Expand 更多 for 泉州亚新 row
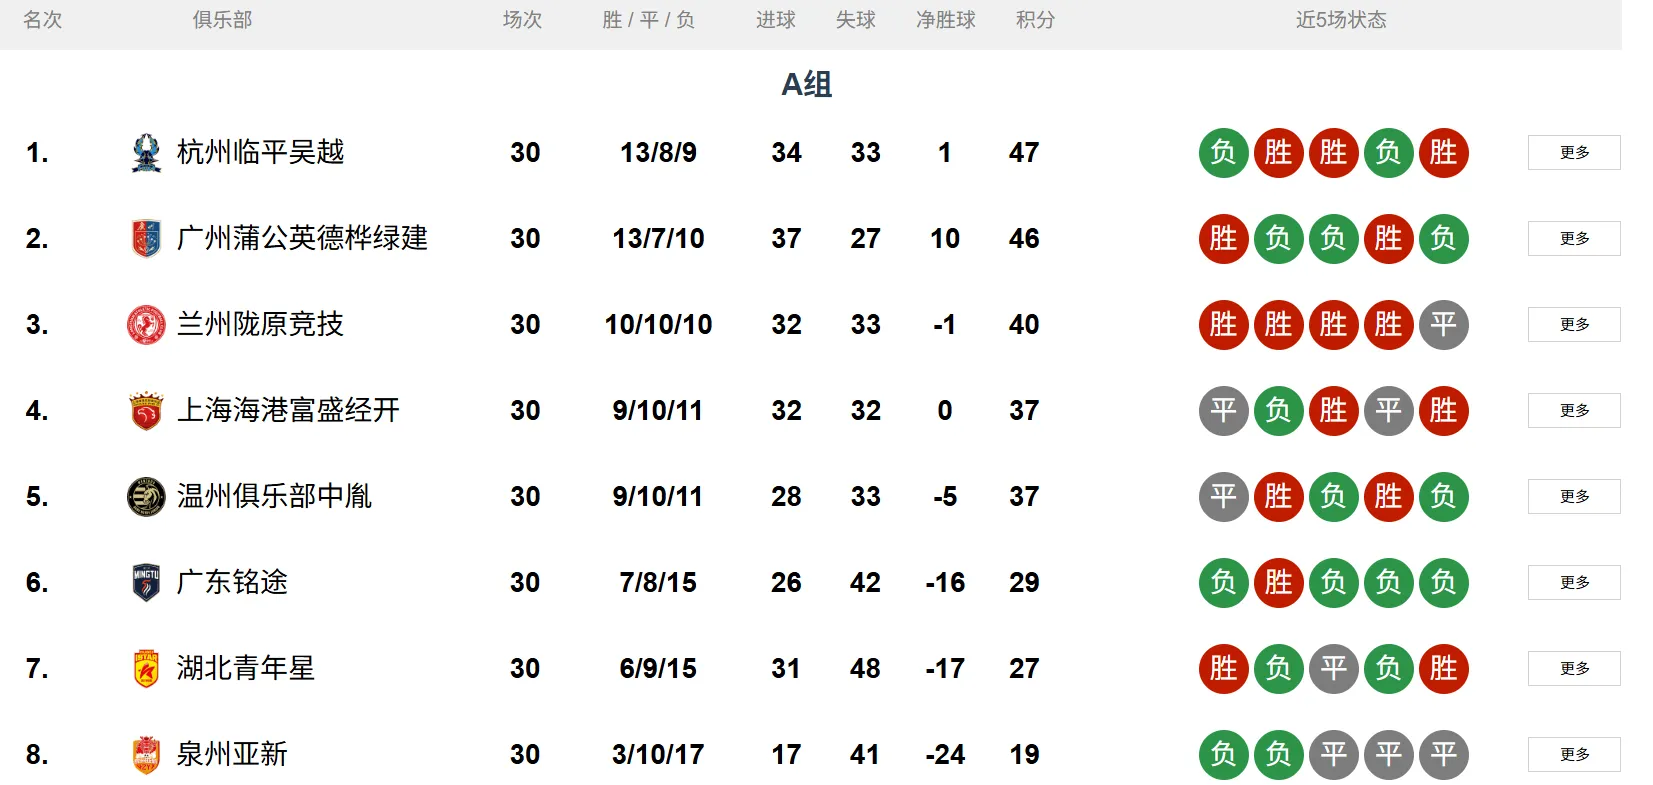 click(x=1573, y=755)
